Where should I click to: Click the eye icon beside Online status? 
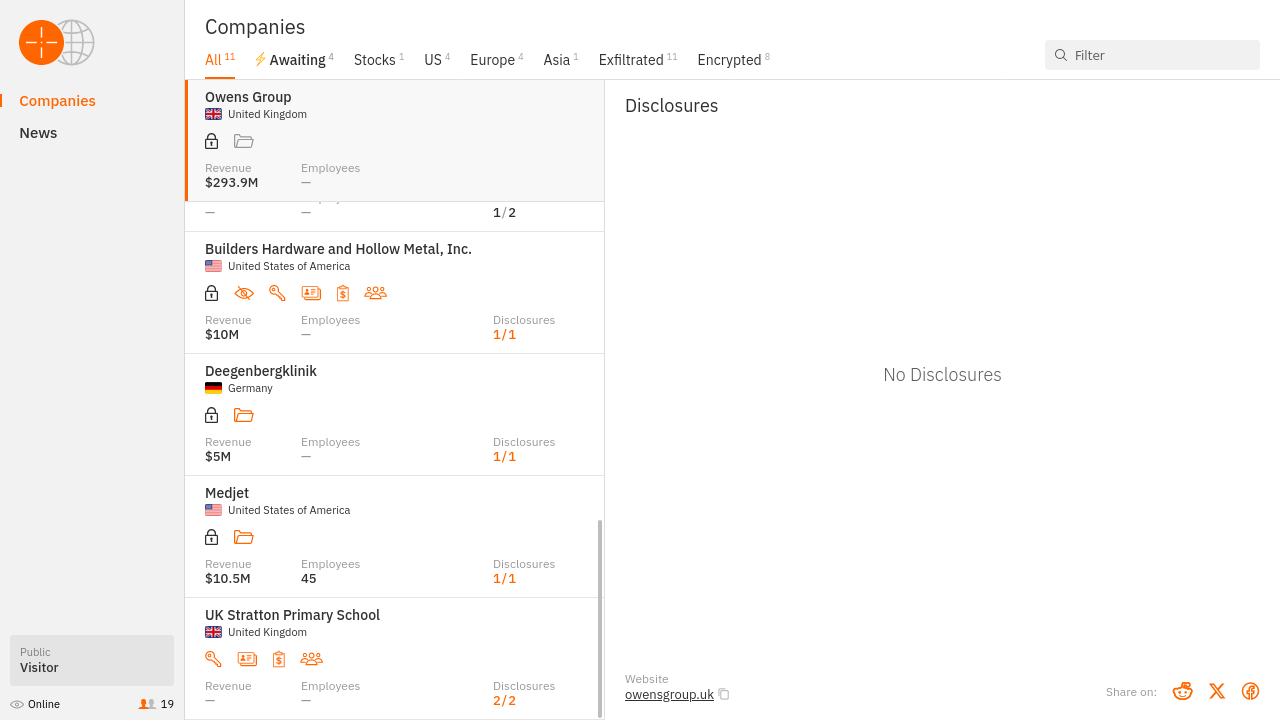(17, 704)
